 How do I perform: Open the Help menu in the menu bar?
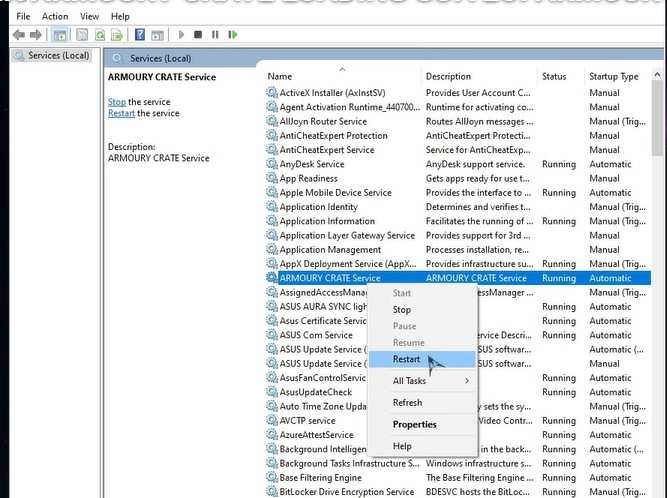120,16
